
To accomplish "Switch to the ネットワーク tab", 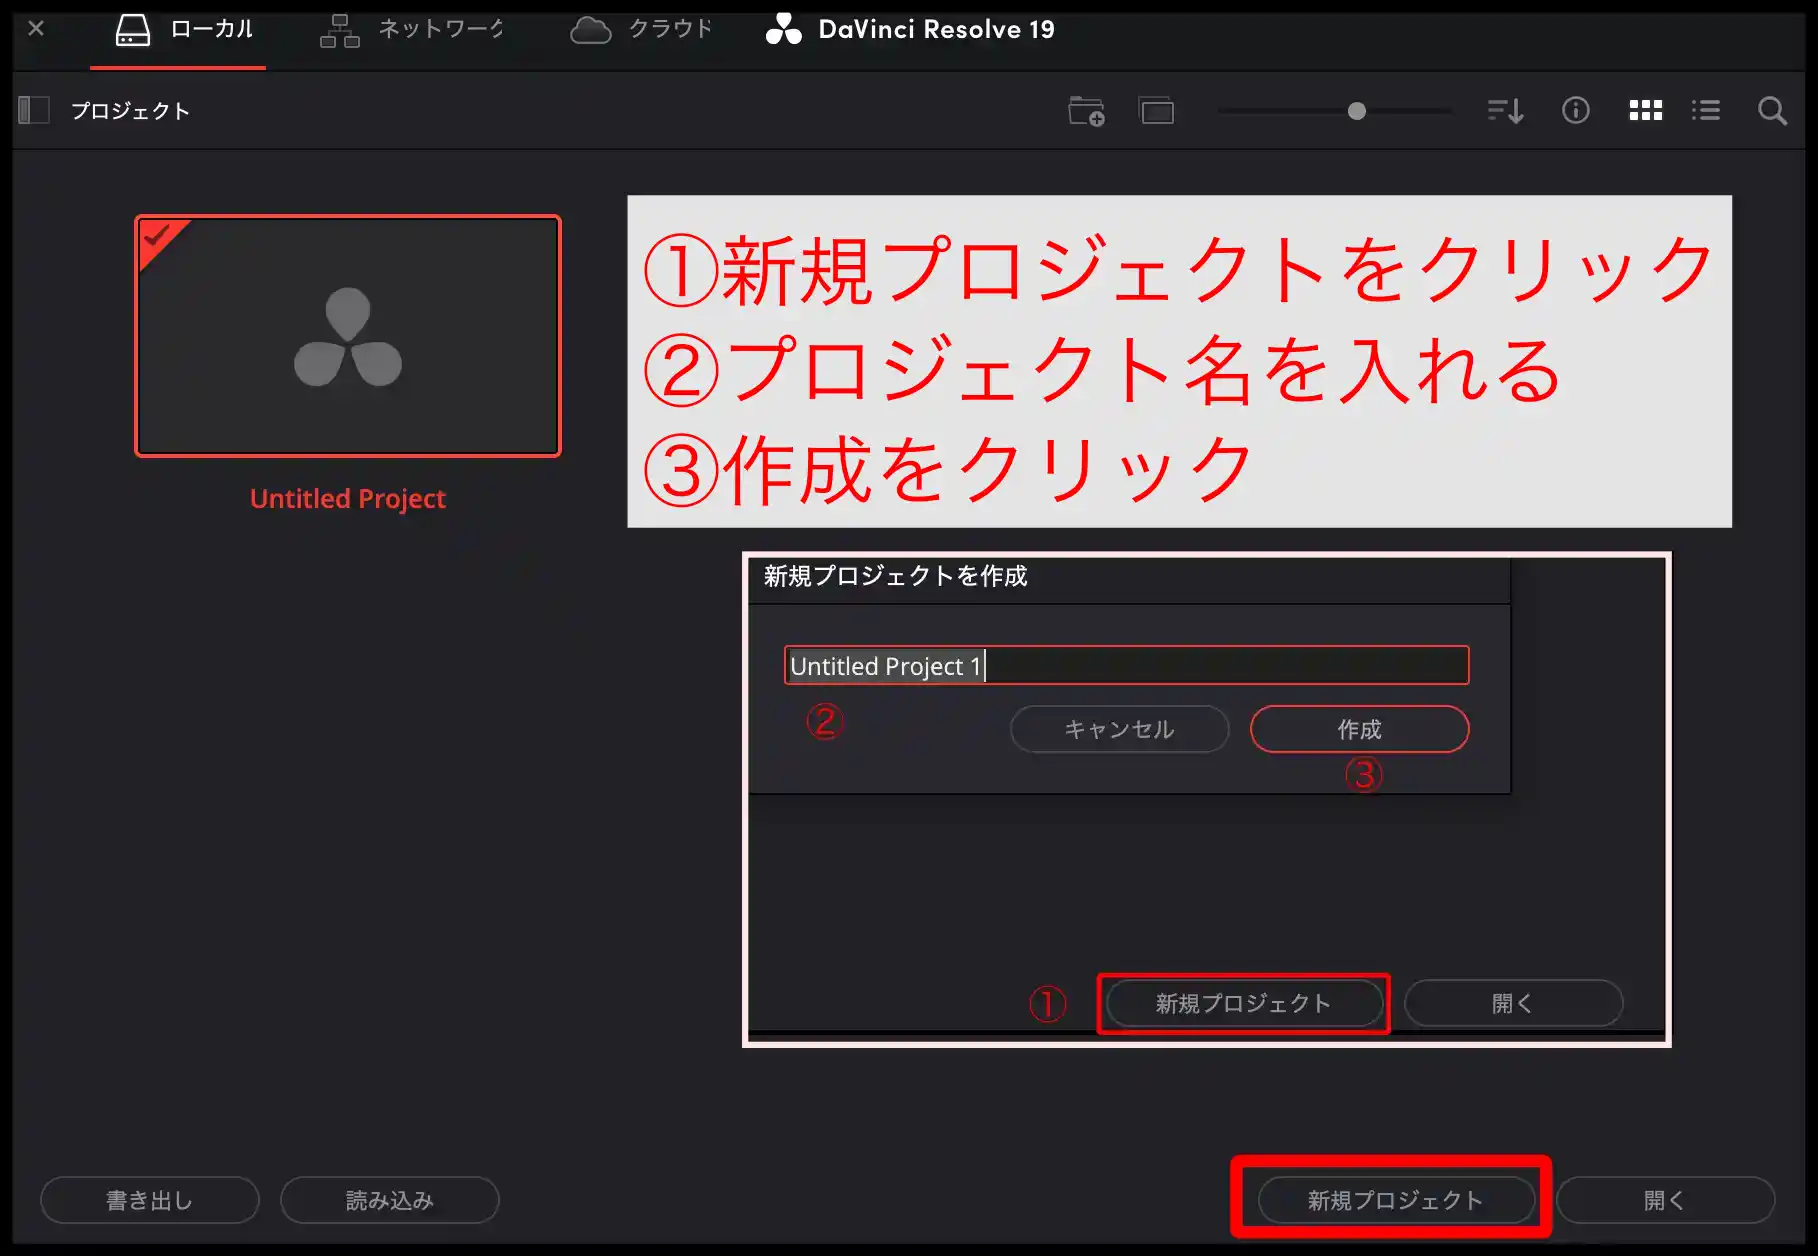I will coord(412,28).
